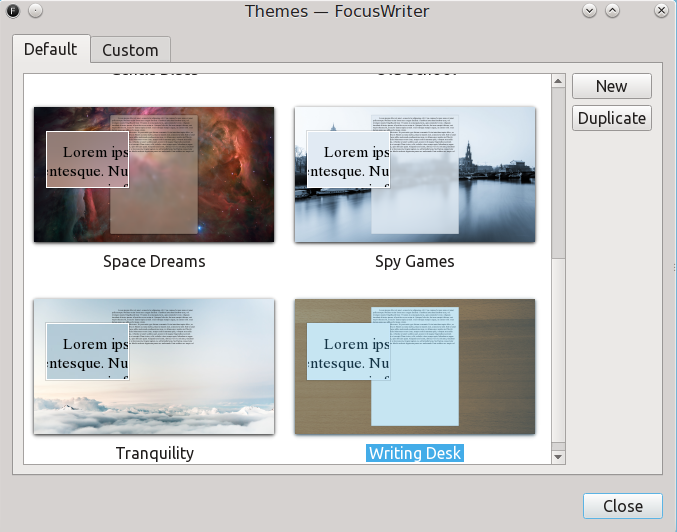This screenshot has width=677, height=532.
Task: Close the window via titlebar X
Action: tap(661, 11)
